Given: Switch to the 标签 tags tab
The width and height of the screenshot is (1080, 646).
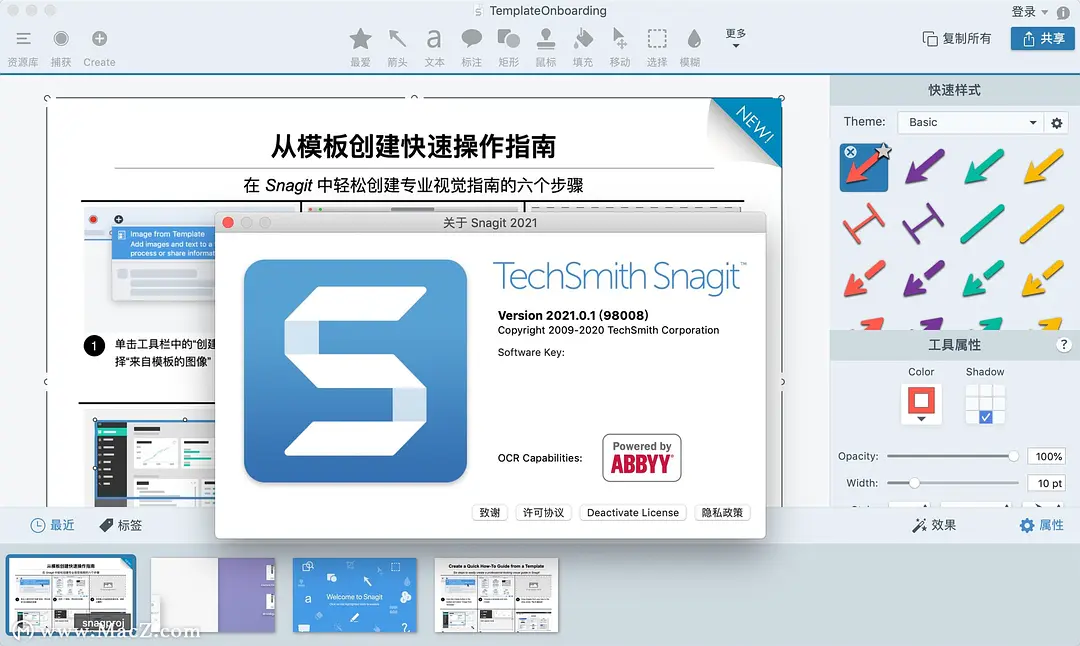Looking at the screenshot, I should [x=121, y=525].
